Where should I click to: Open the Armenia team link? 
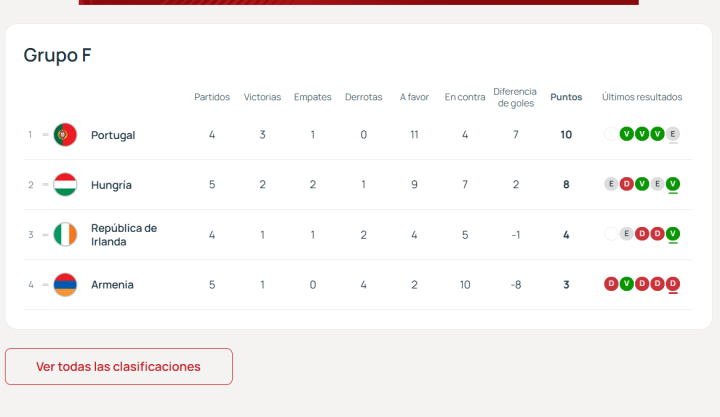point(112,285)
